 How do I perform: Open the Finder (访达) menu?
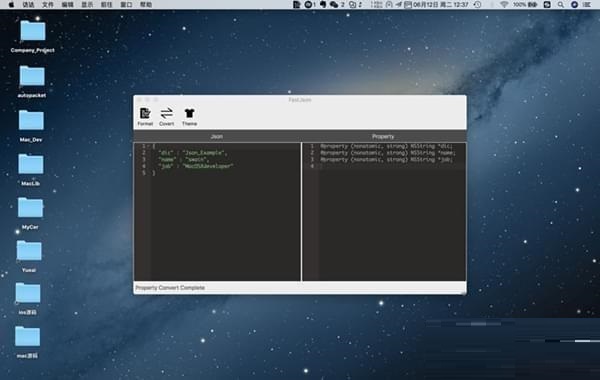(x=28, y=5)
